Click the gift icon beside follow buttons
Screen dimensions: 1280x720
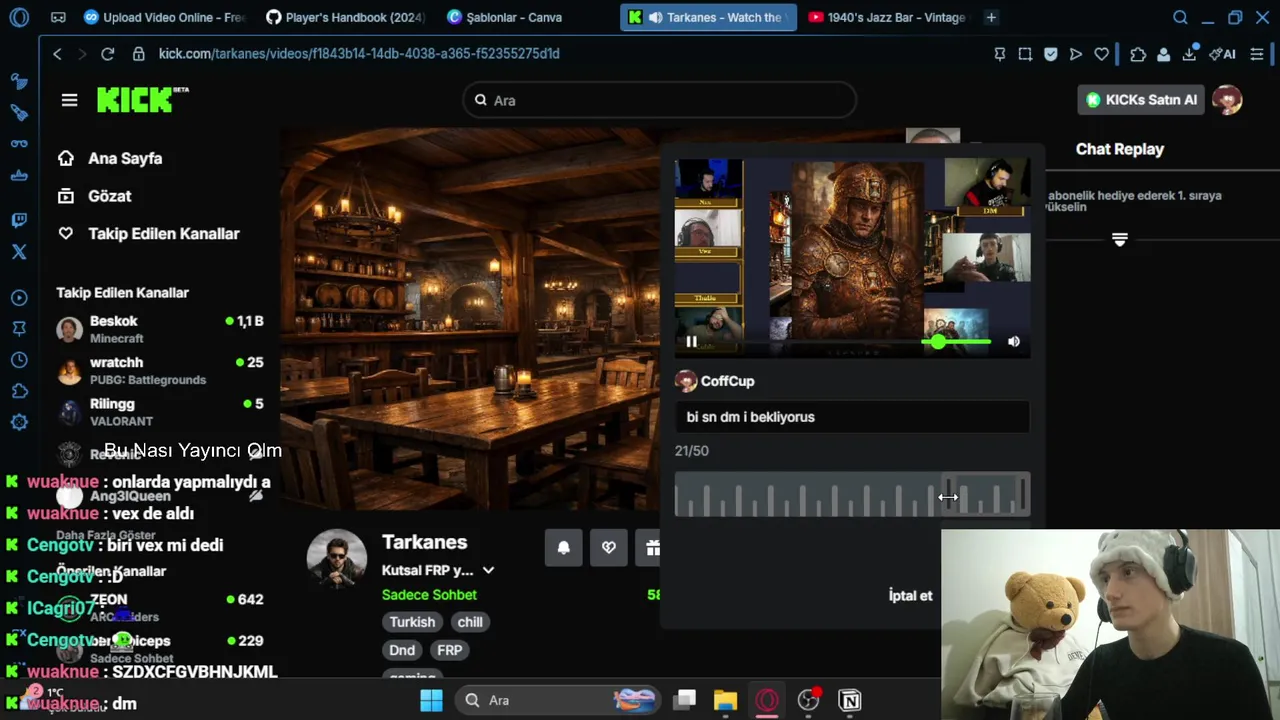coord(652,547)
